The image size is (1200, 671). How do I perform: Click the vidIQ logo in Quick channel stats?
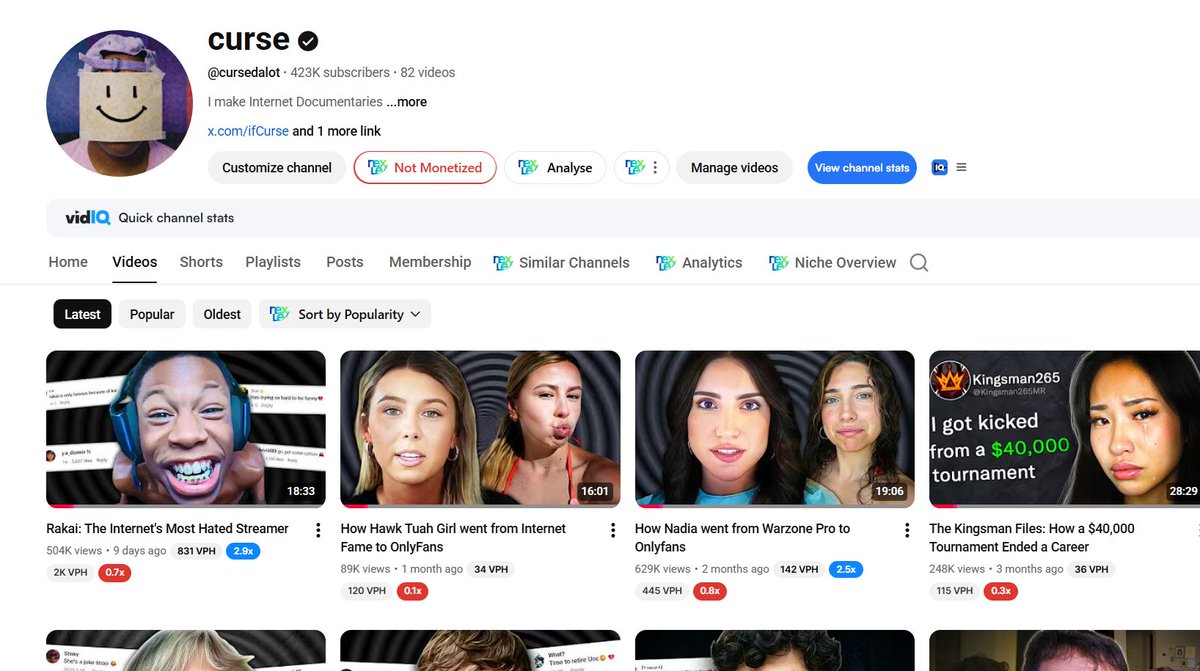87,217
